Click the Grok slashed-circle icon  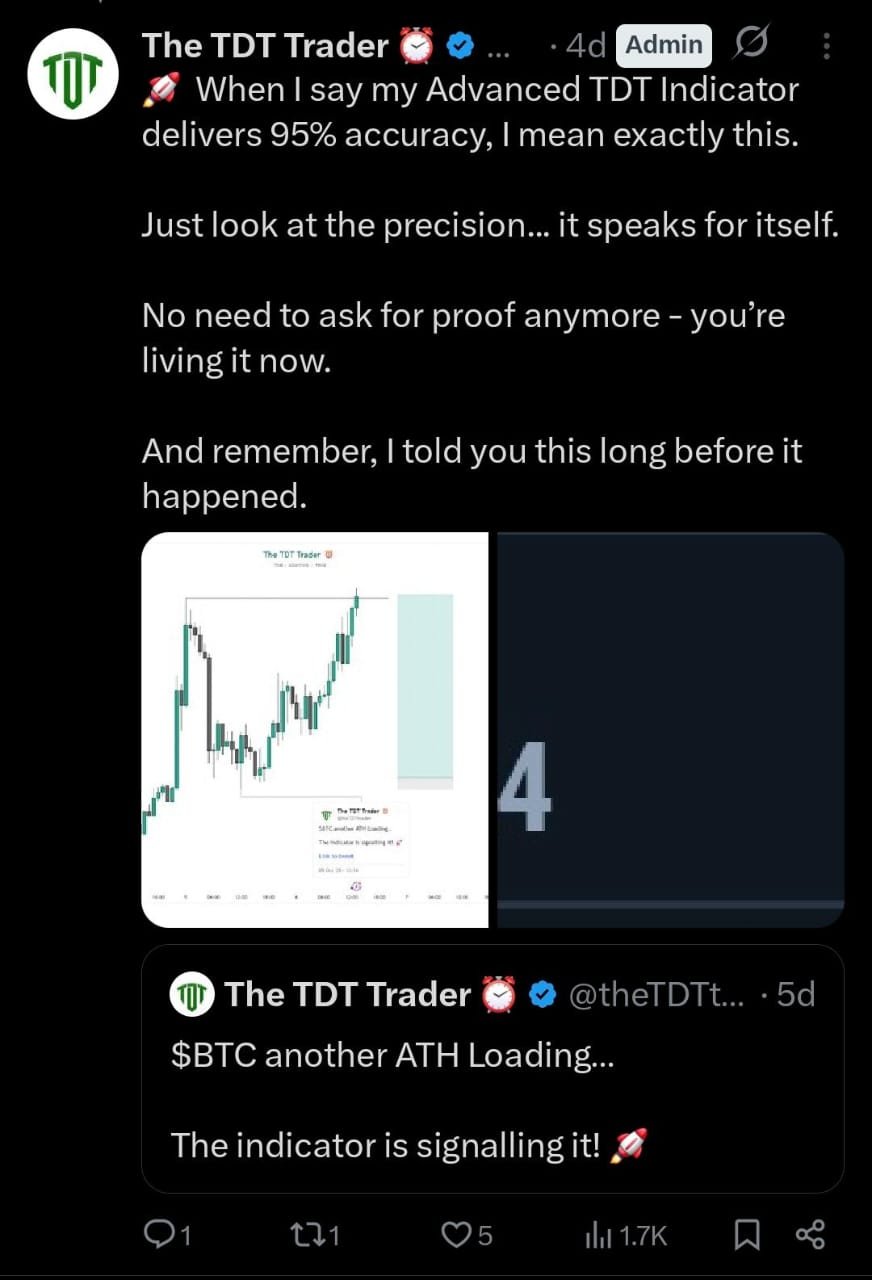(751, 44)
